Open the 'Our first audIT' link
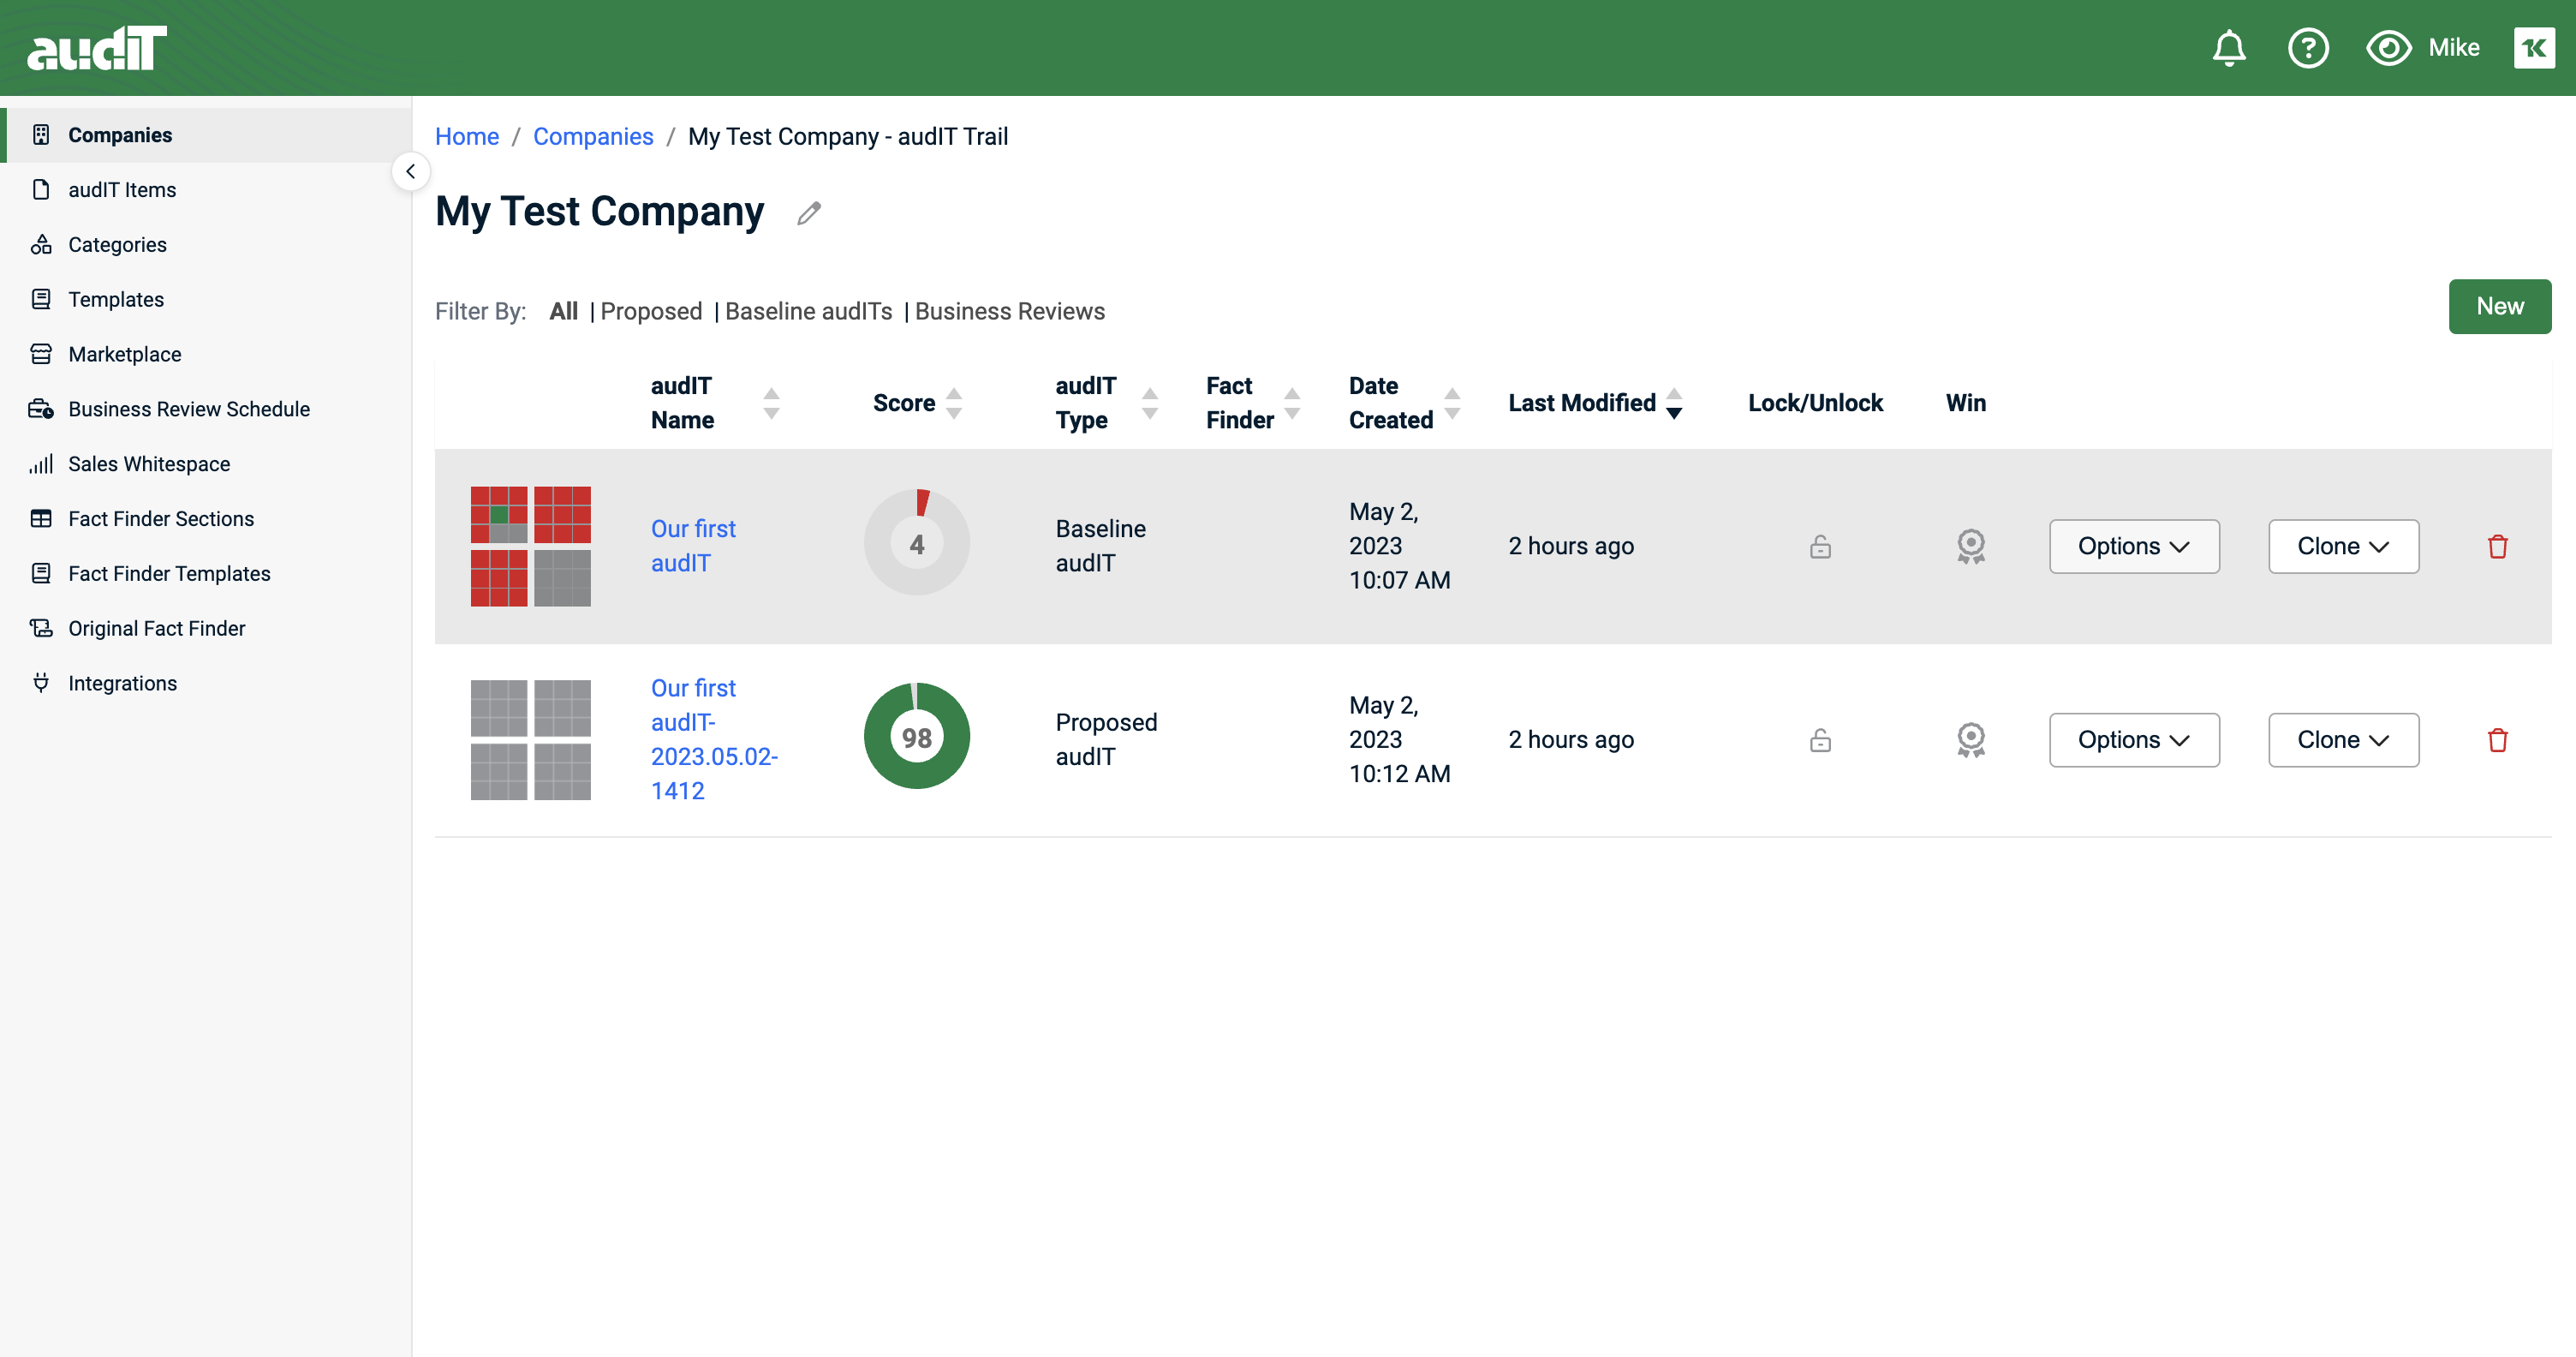The image size is (2576, 1357). click(x=693, y=546)
